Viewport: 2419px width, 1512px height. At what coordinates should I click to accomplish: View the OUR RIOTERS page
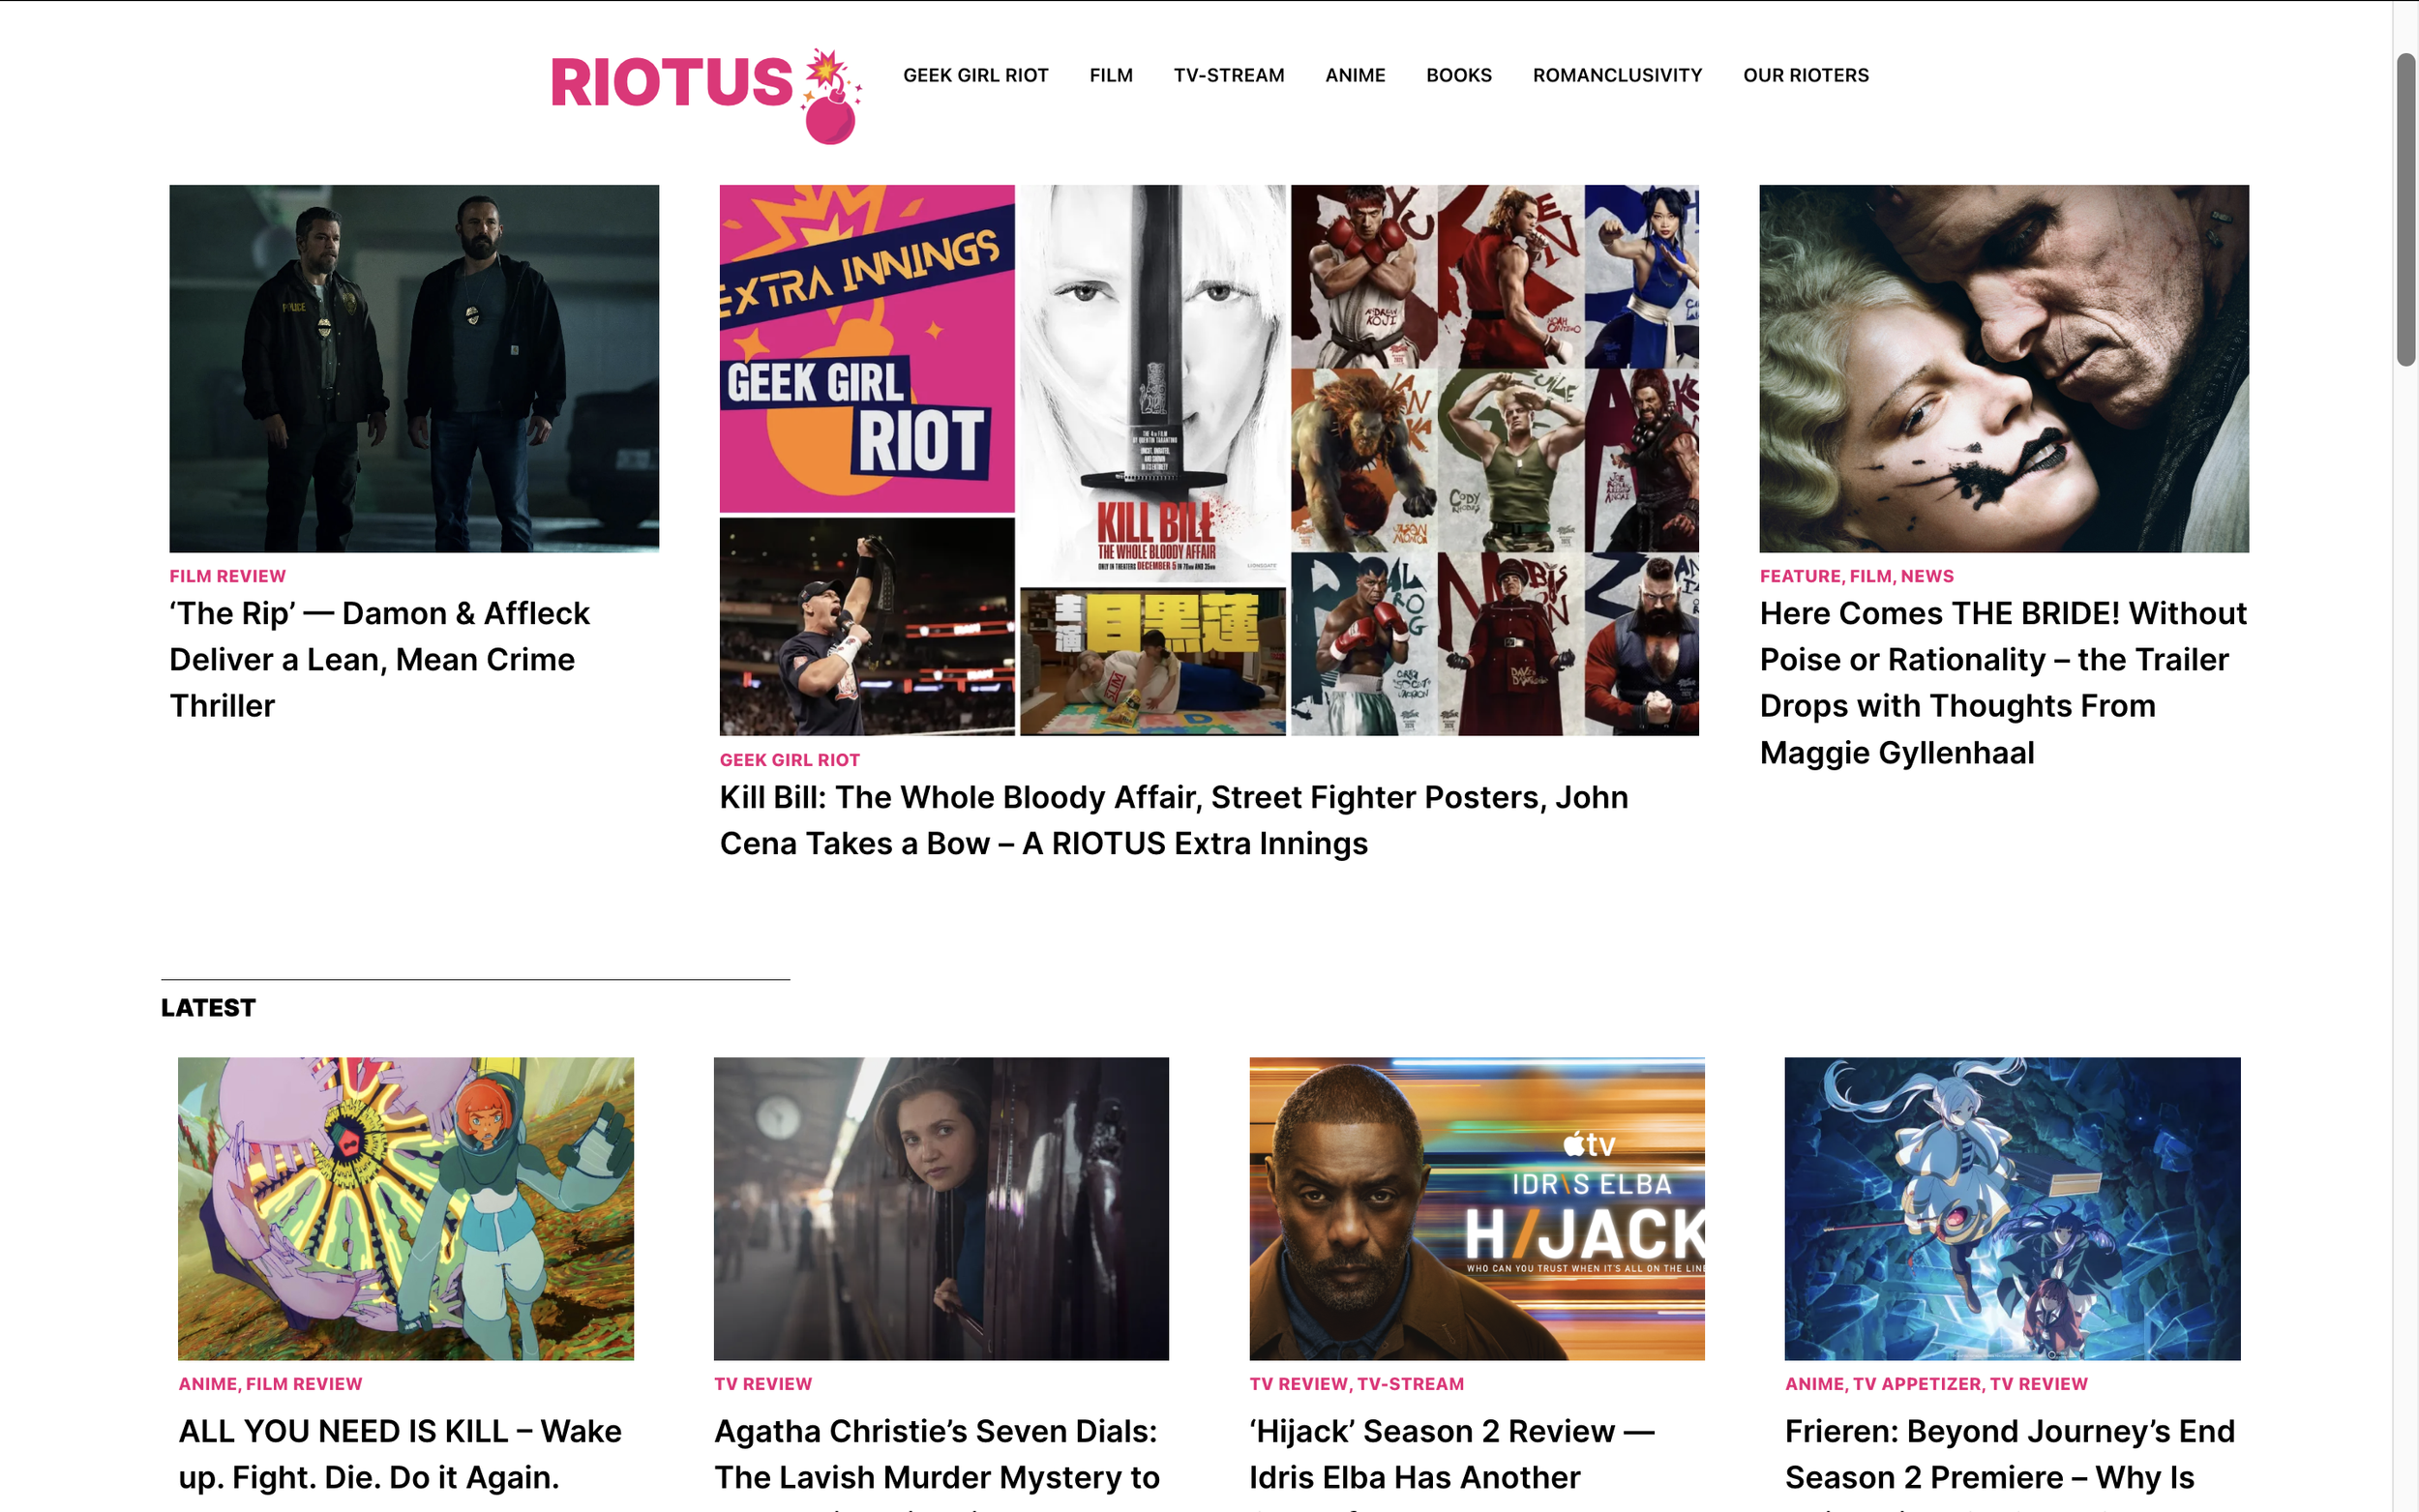pos(1806,75)
